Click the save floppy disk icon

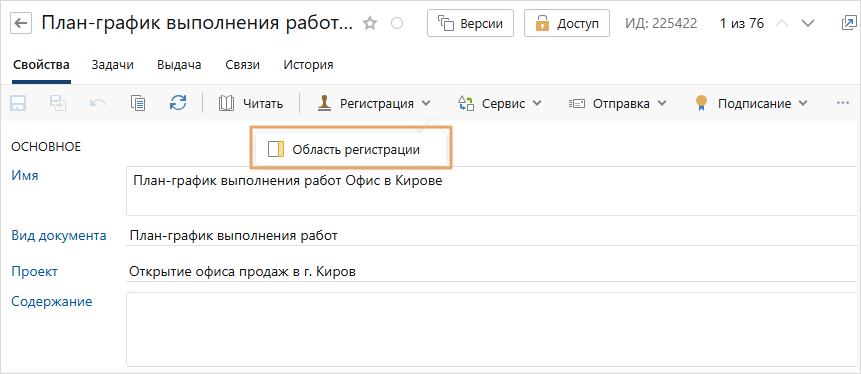(x=19, y=103)
